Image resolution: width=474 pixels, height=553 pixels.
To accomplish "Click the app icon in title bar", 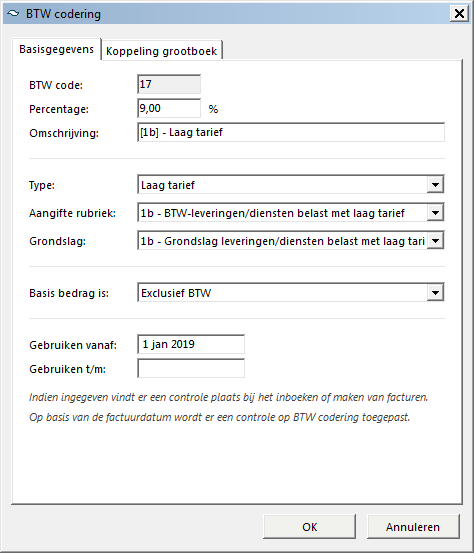I will point(13,13).
